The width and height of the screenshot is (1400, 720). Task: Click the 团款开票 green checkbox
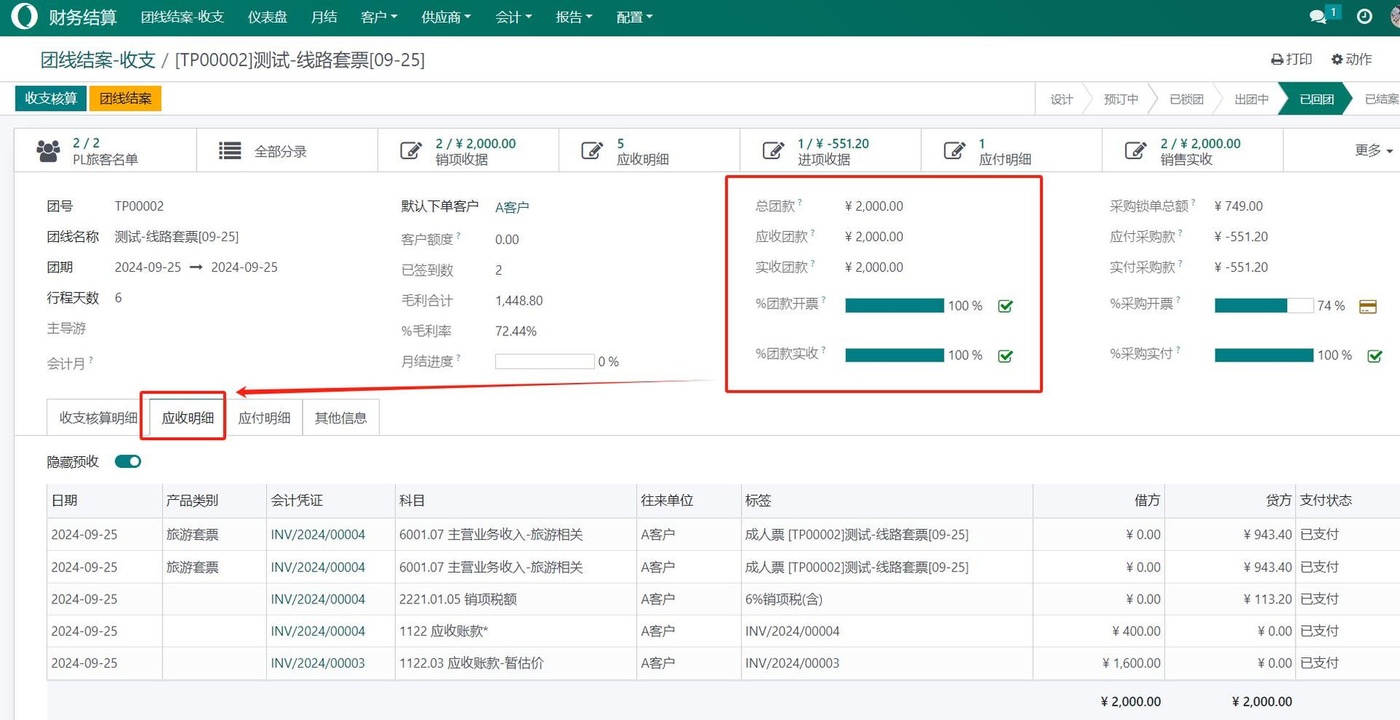[1005, 306]
